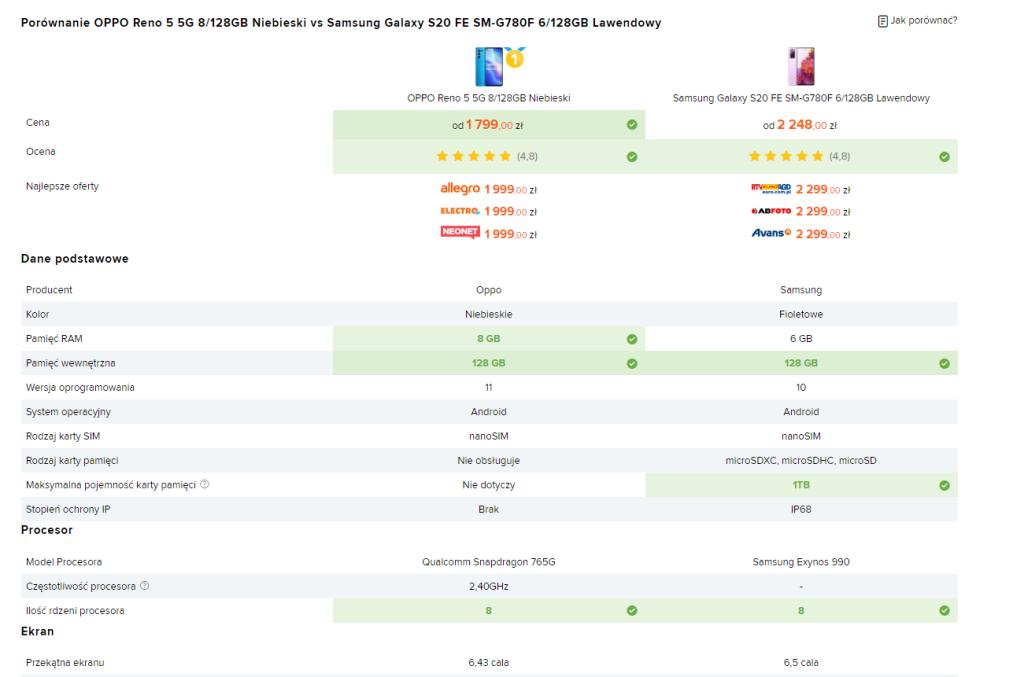Click the Nie obsługuje memory card value
The height and width of the screenshot is (677, 1024).
(x=488, y=460)
